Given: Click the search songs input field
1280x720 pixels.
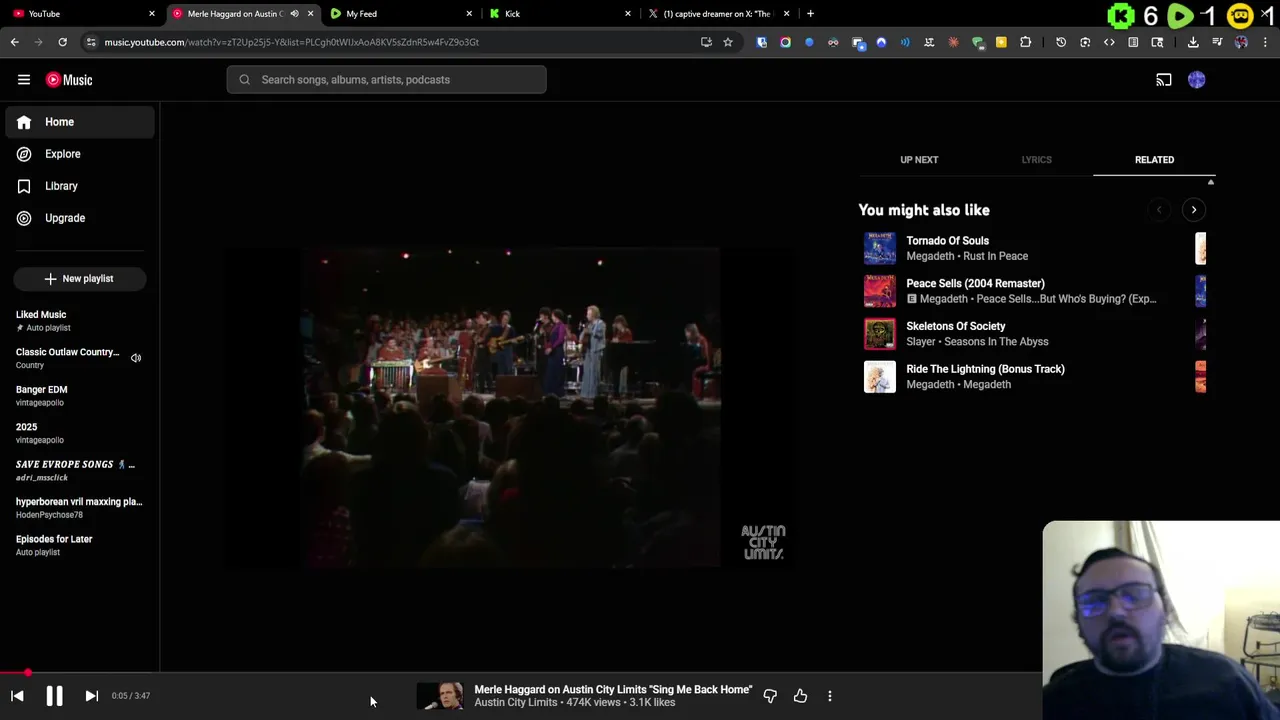Looking at the screenshot, I should [x=386, y=80].
